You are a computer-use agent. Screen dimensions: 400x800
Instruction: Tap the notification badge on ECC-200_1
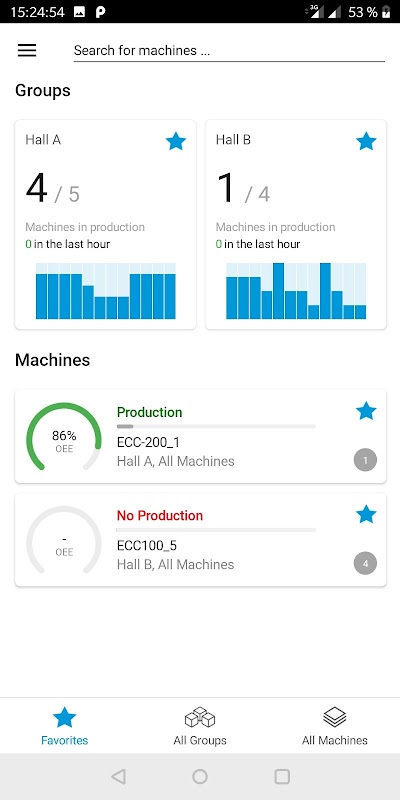[365, 461]
